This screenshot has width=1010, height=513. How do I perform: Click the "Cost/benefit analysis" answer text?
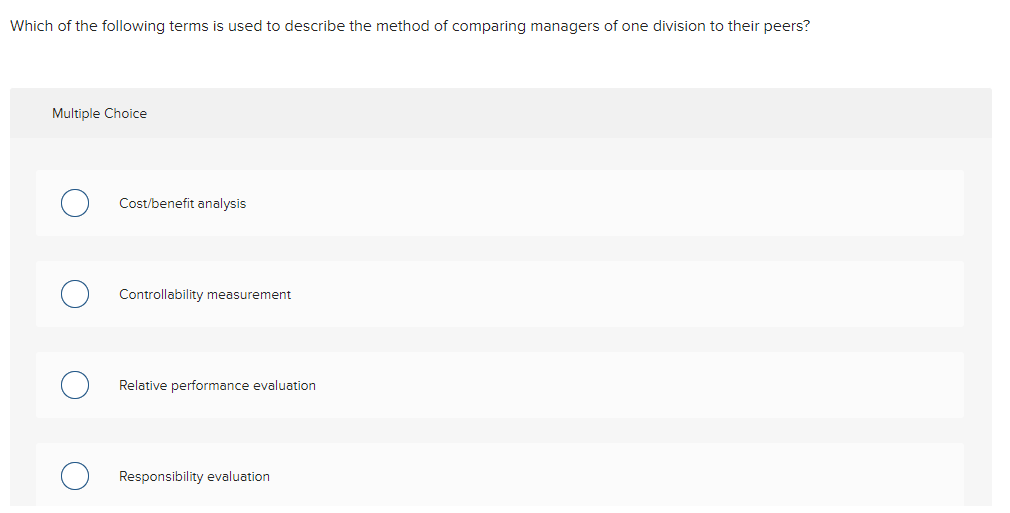182,204
